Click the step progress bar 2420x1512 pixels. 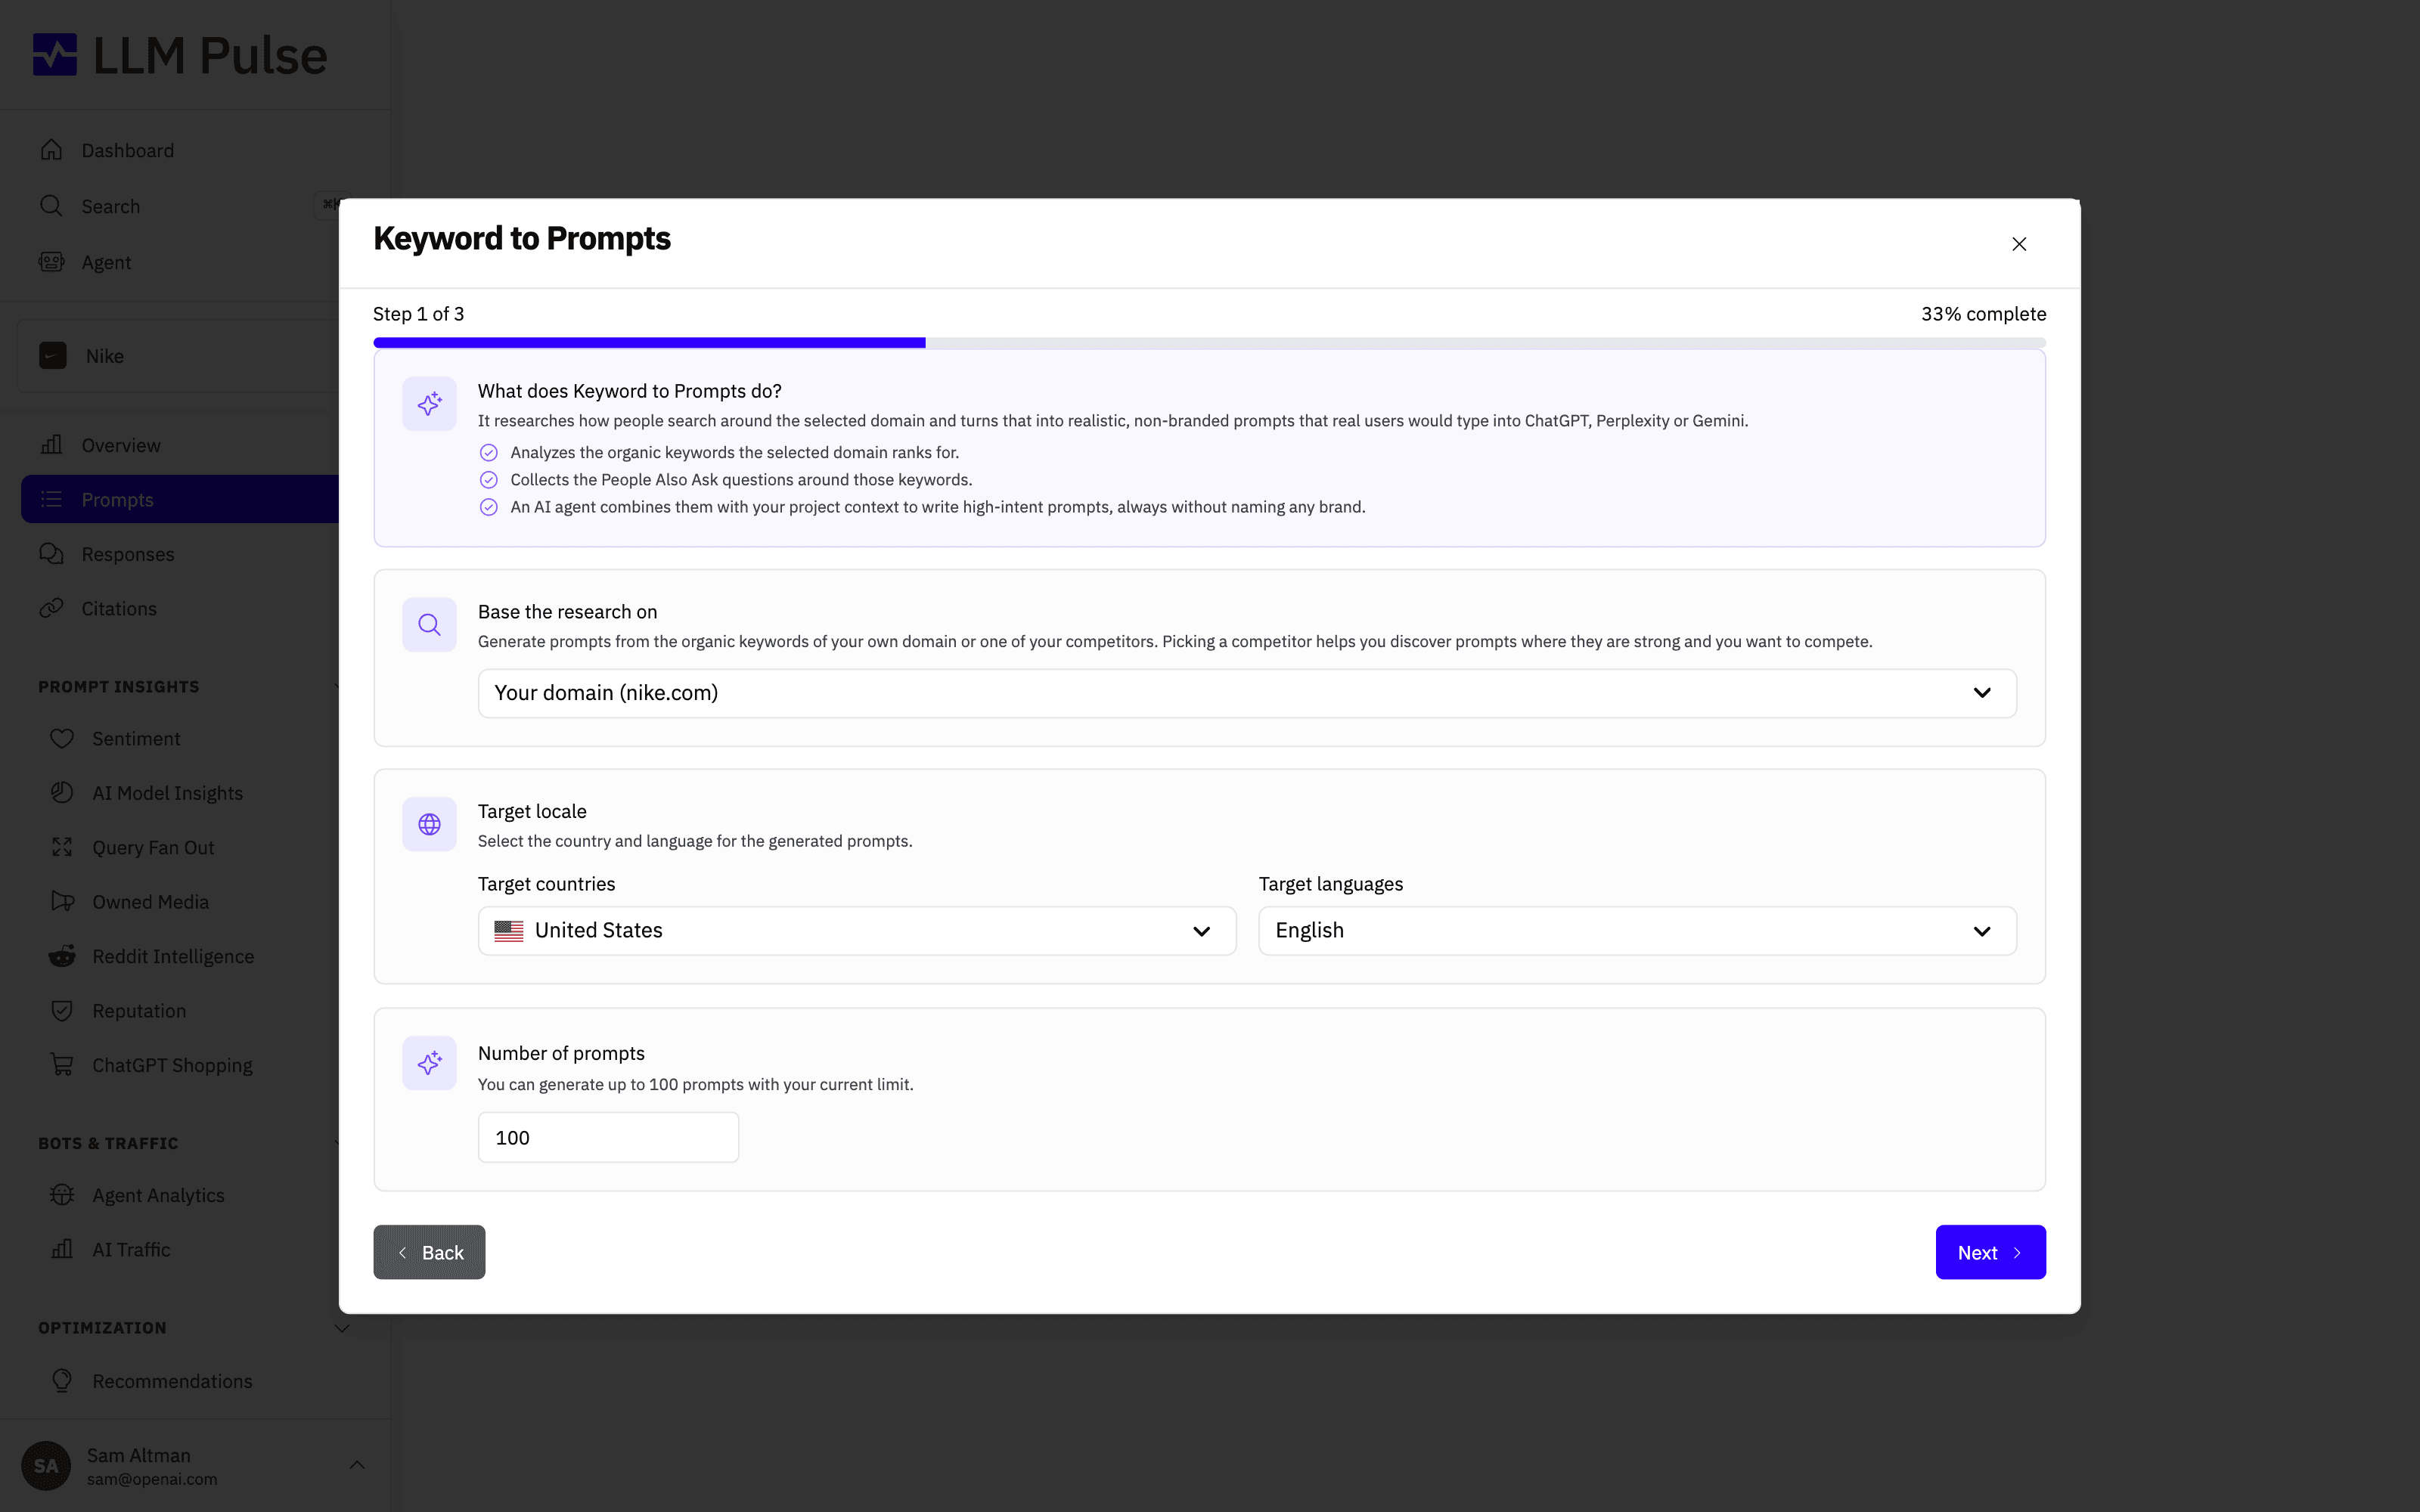coord(1209,343)
